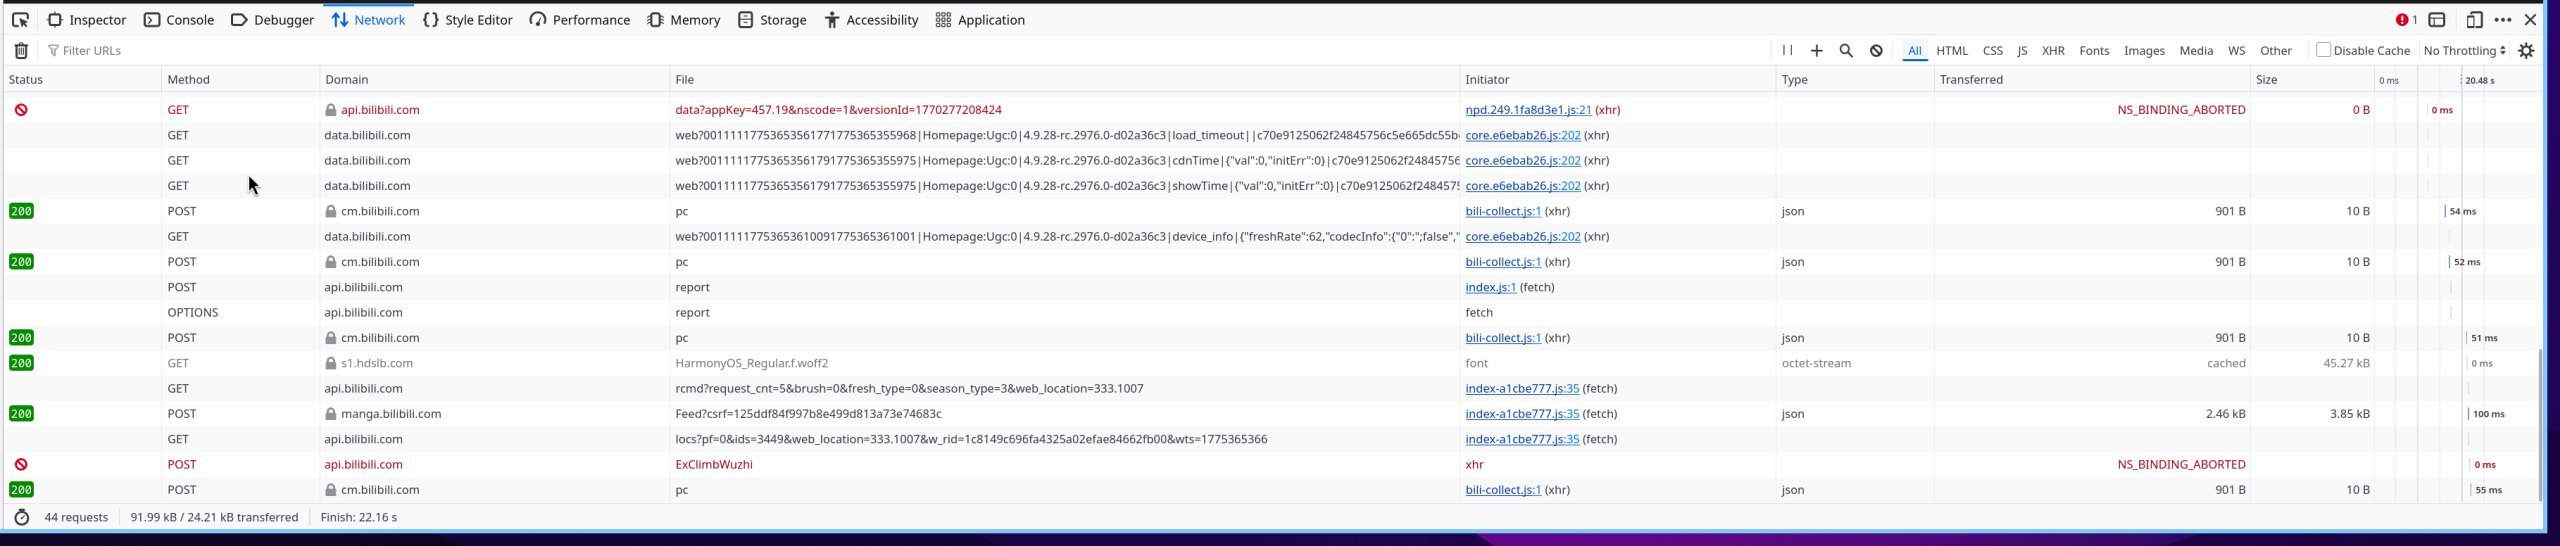Pause network recording
This screenshot has height=546, width=2560.
[x=1787, y=51]
